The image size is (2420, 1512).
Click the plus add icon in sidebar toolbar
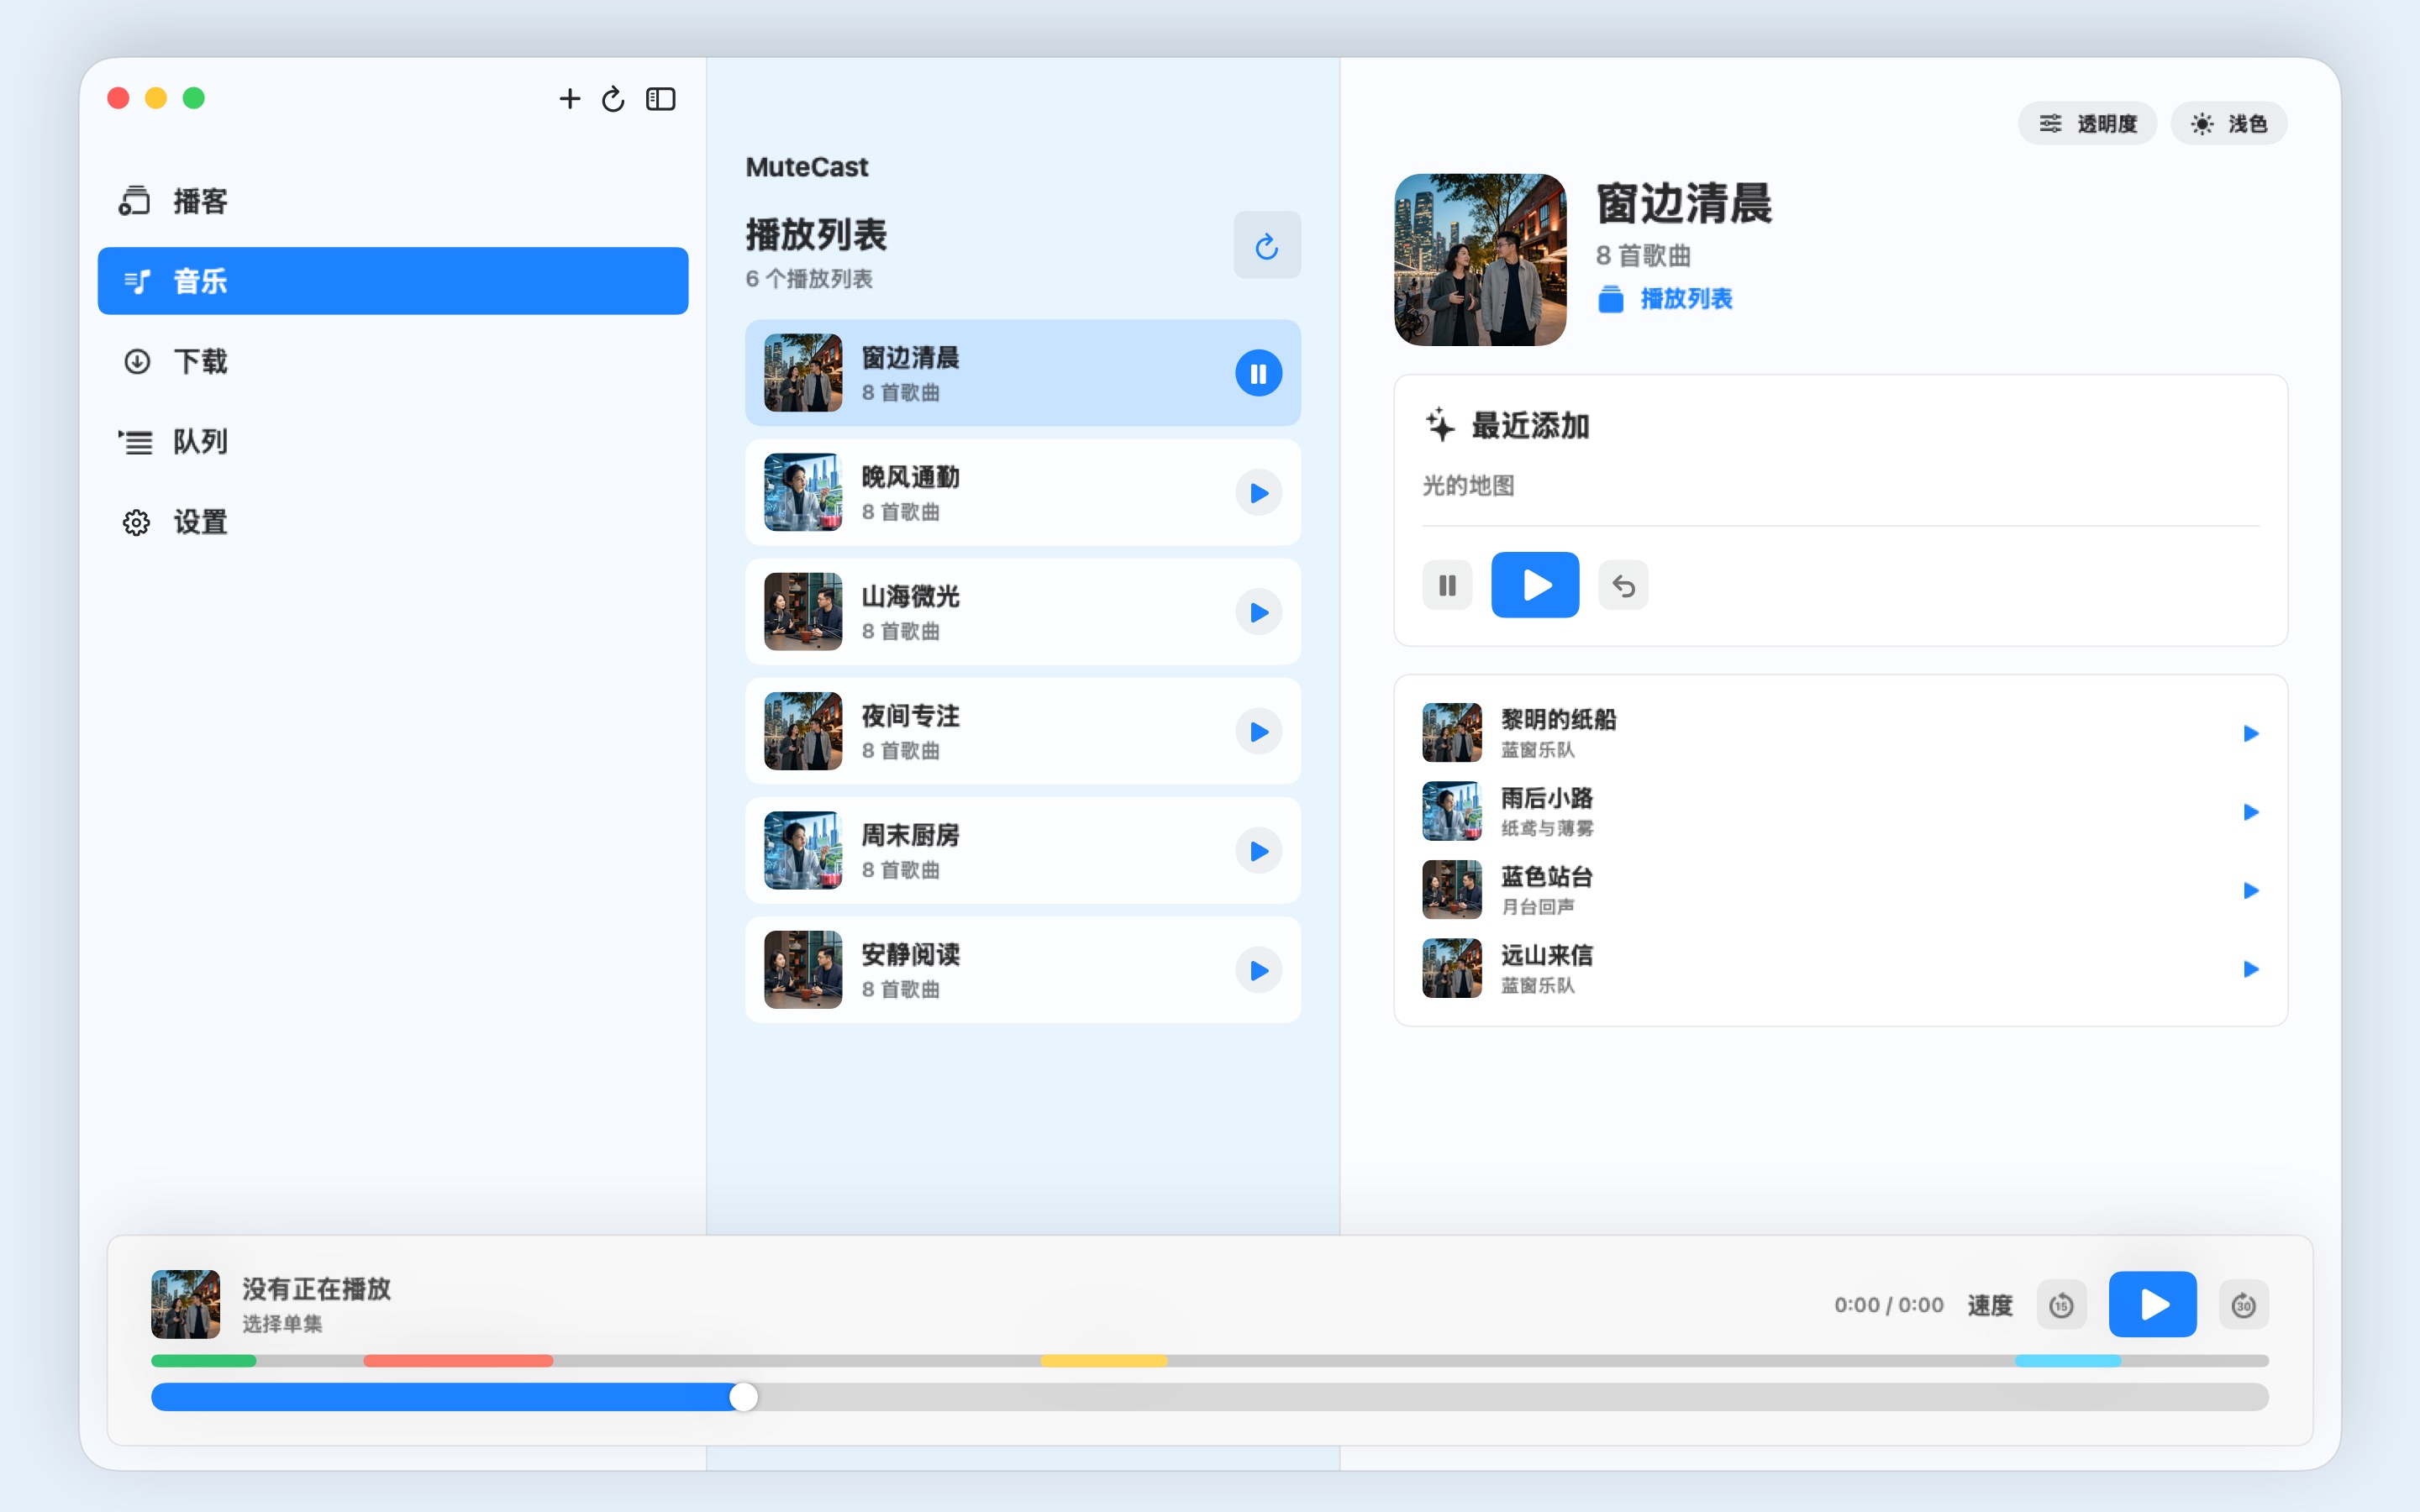[x=569, y=98]
